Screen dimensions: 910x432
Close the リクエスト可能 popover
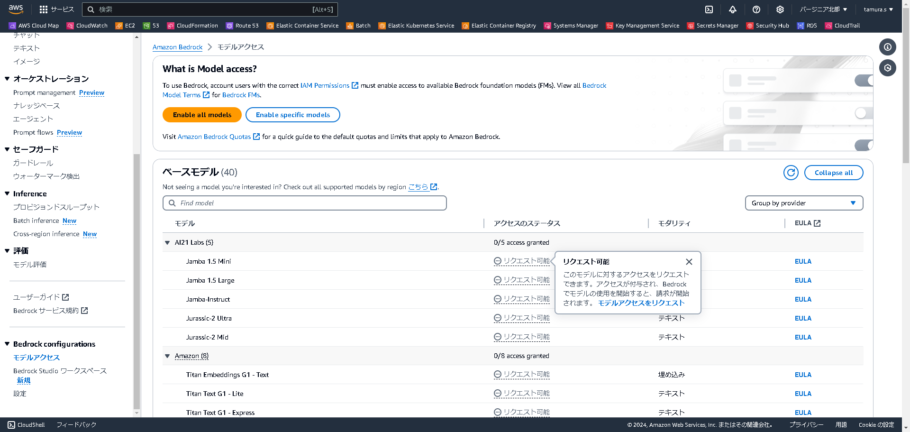688,262
